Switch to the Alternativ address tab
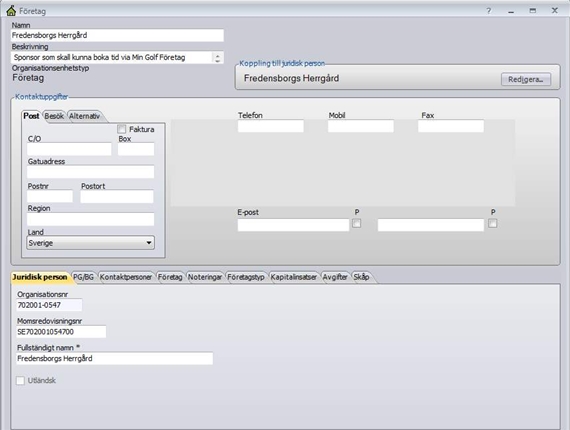 point(84,116)
